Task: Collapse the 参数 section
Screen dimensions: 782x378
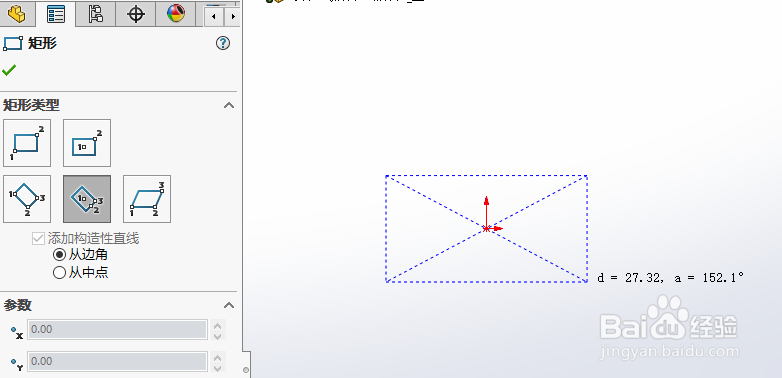Action: point(229,305)
